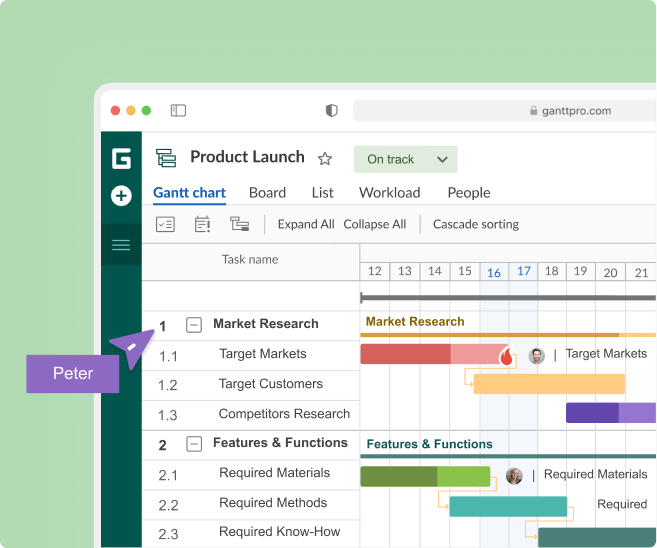Star the Product Launch project as favorite

click(x=325, y=159)
